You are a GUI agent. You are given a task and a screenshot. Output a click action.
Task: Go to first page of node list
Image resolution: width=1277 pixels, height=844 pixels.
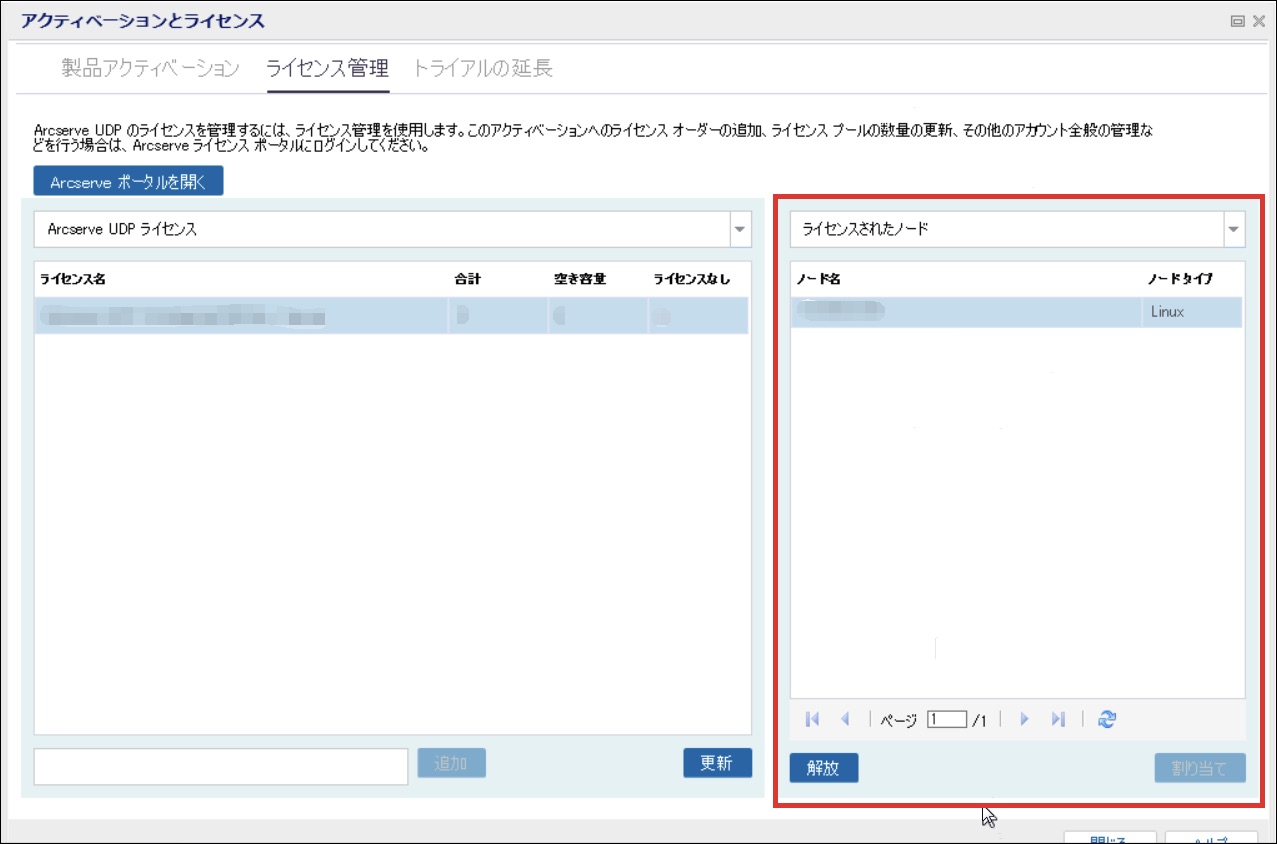(x=812, y=719)
